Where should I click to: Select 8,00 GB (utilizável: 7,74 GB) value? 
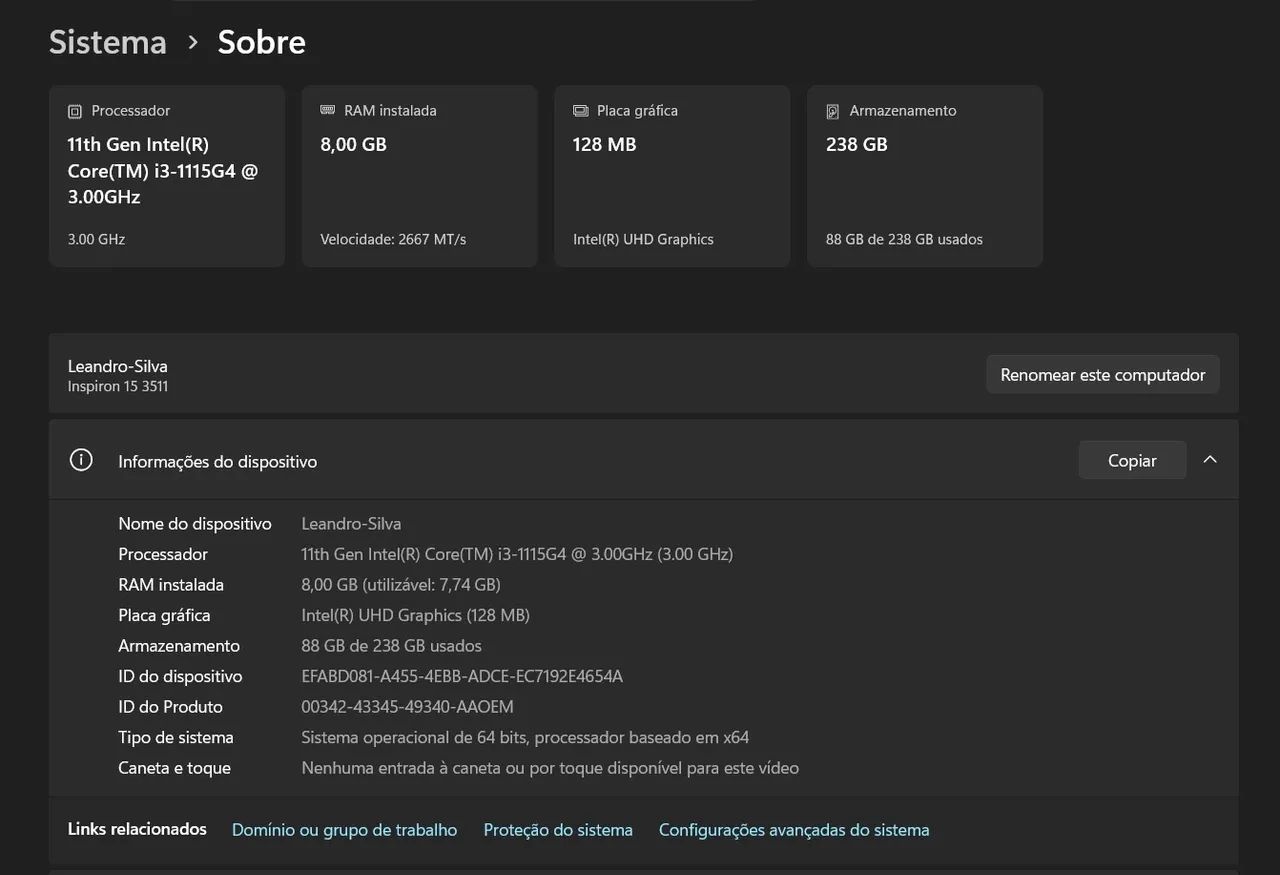click(x=401, y=584)
